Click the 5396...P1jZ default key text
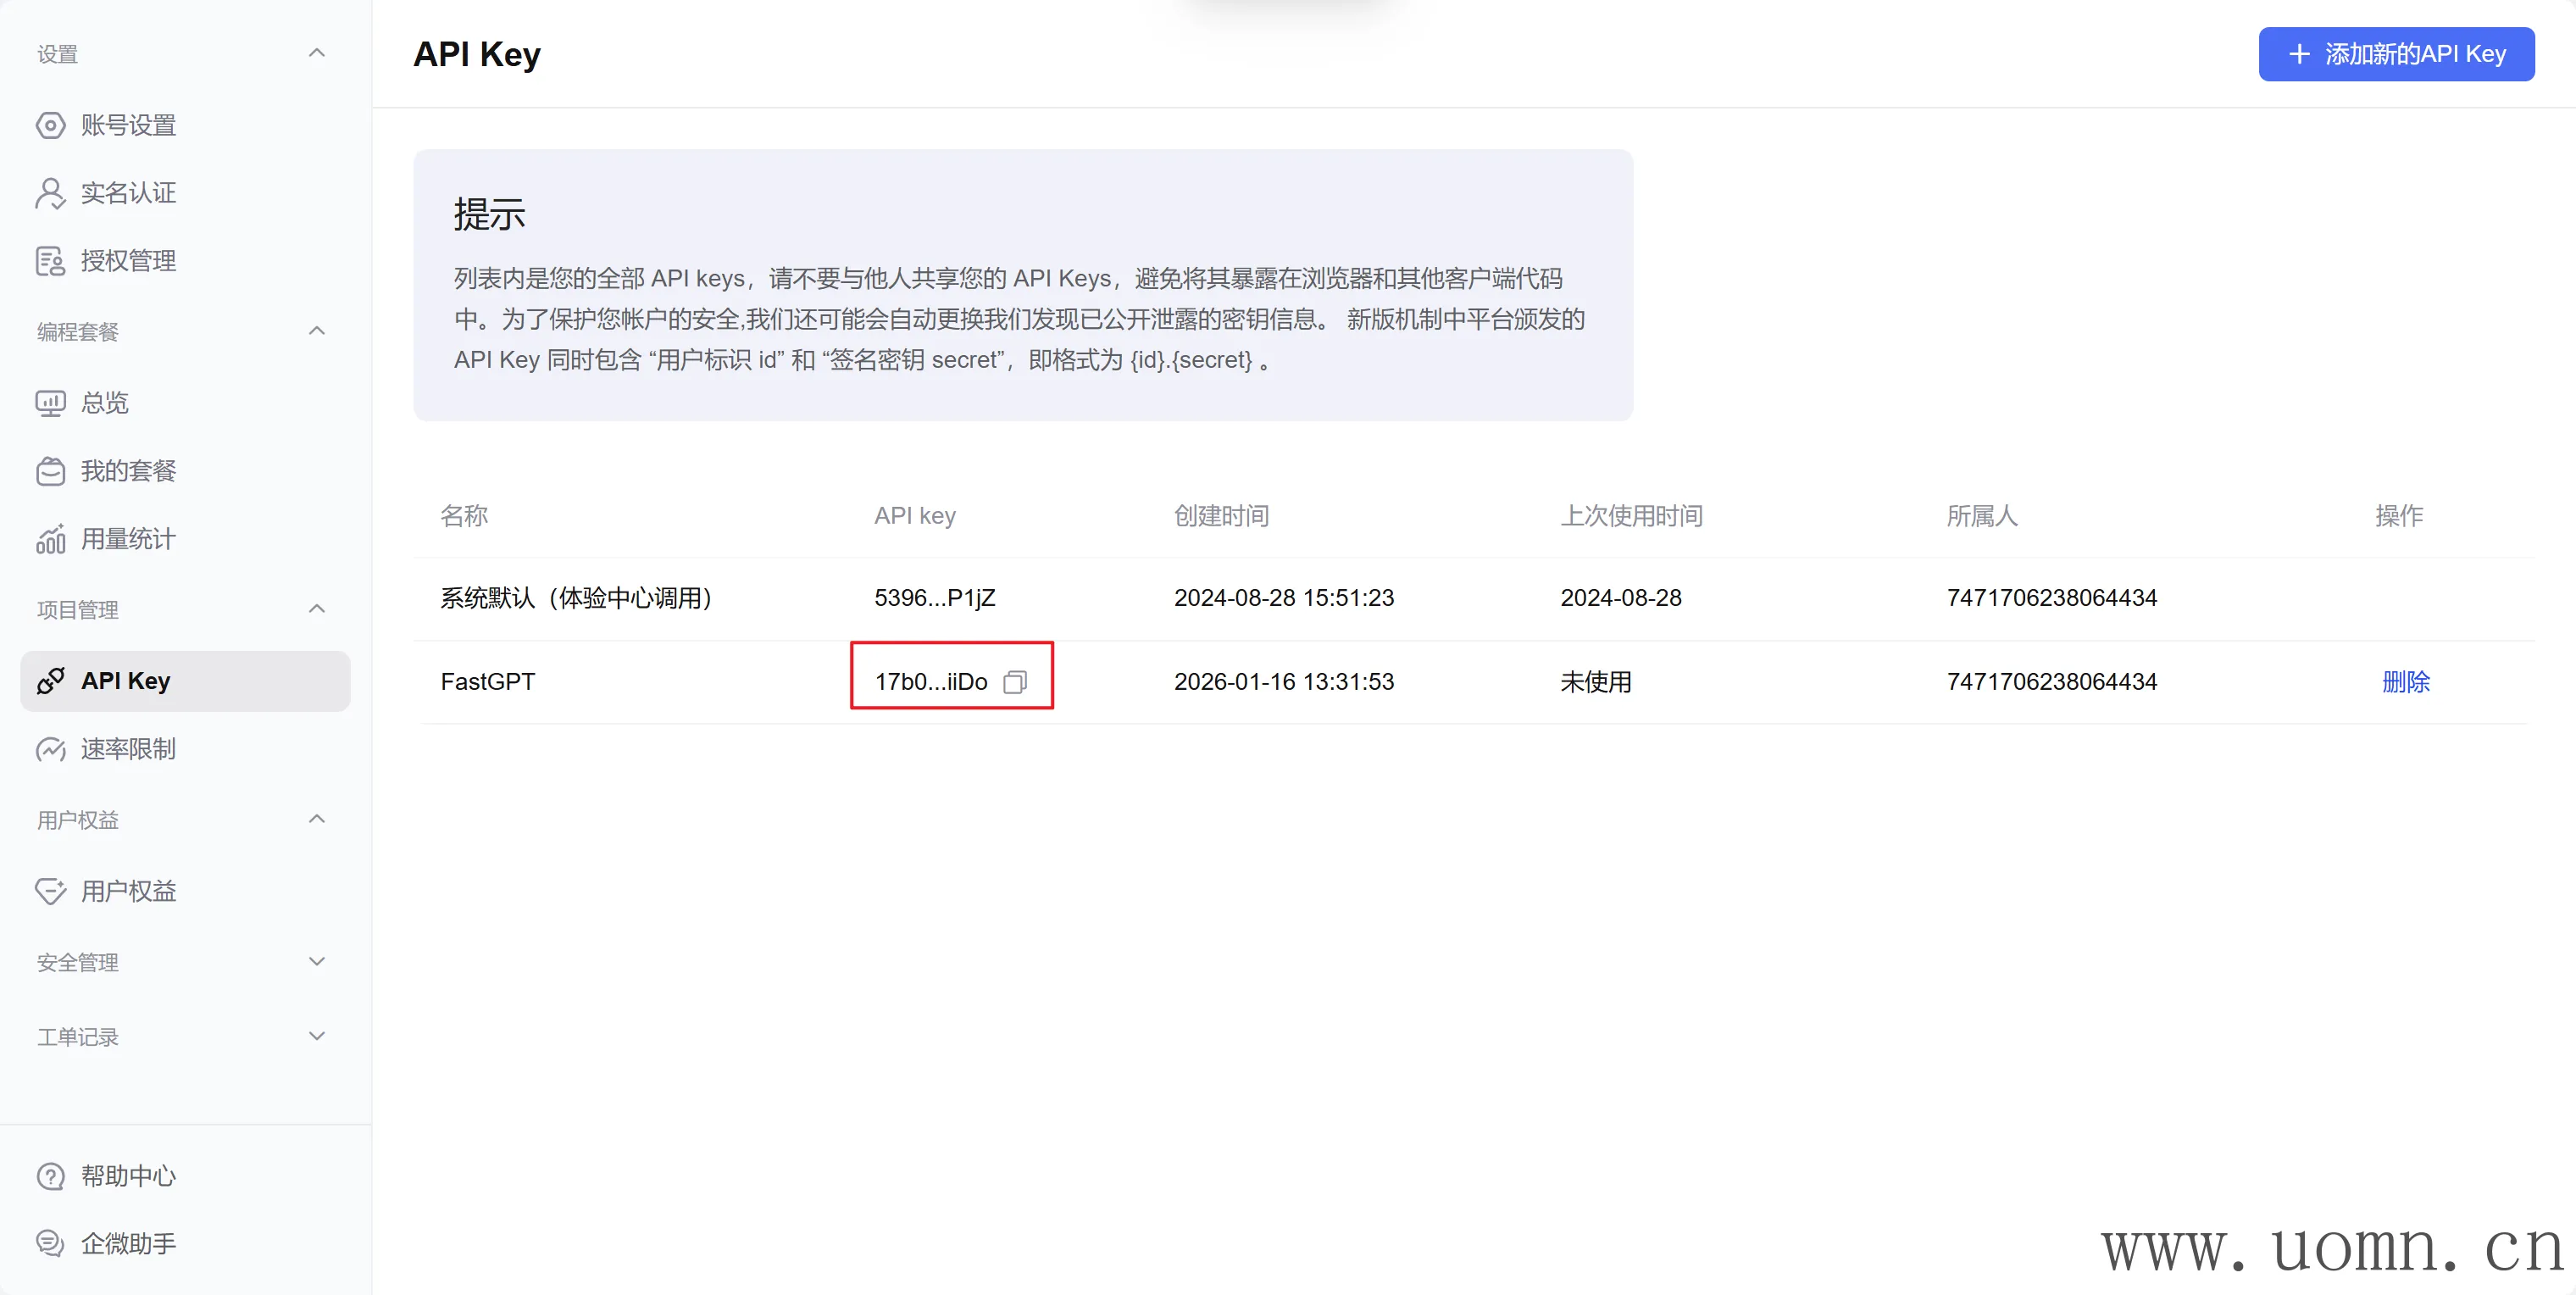This screenshot has height=1295, width=2576. tap(934, 598)
